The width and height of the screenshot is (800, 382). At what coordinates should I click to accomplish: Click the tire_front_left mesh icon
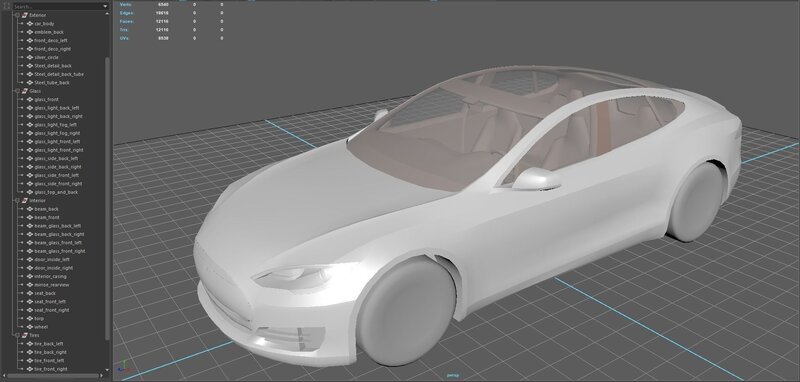point(30,361)
